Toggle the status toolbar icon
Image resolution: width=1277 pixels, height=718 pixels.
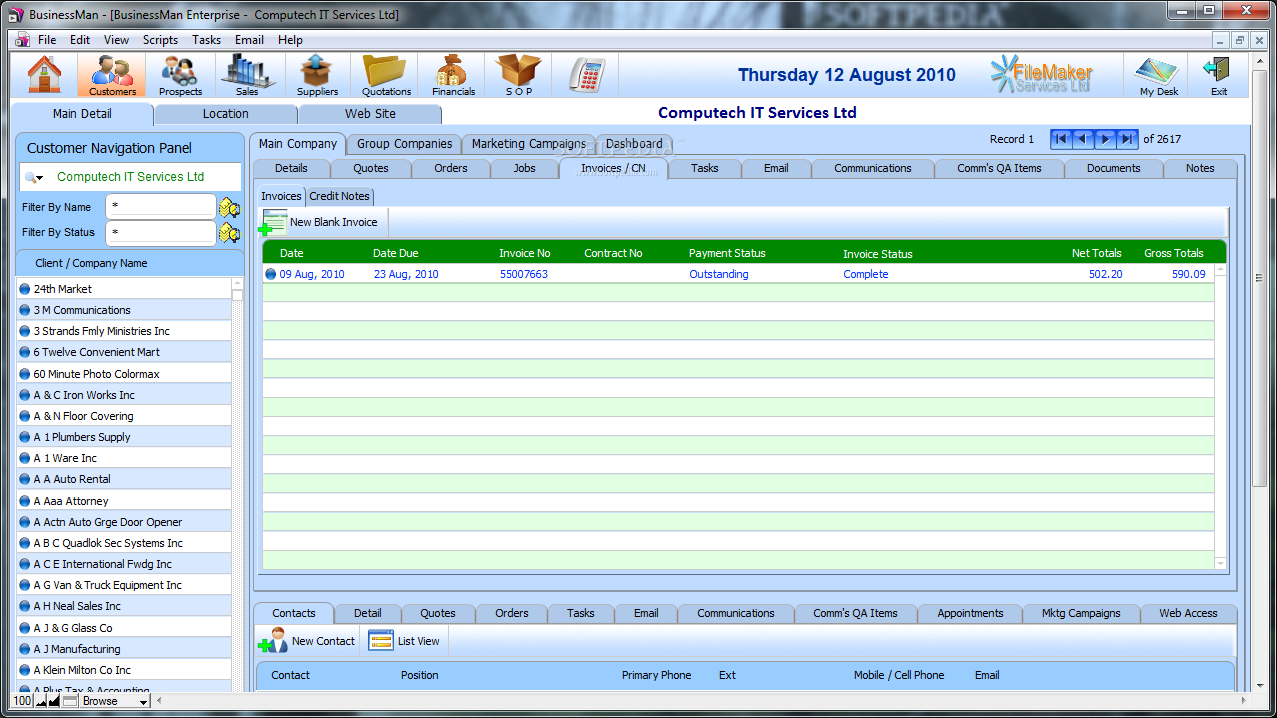tap(70, 701)
